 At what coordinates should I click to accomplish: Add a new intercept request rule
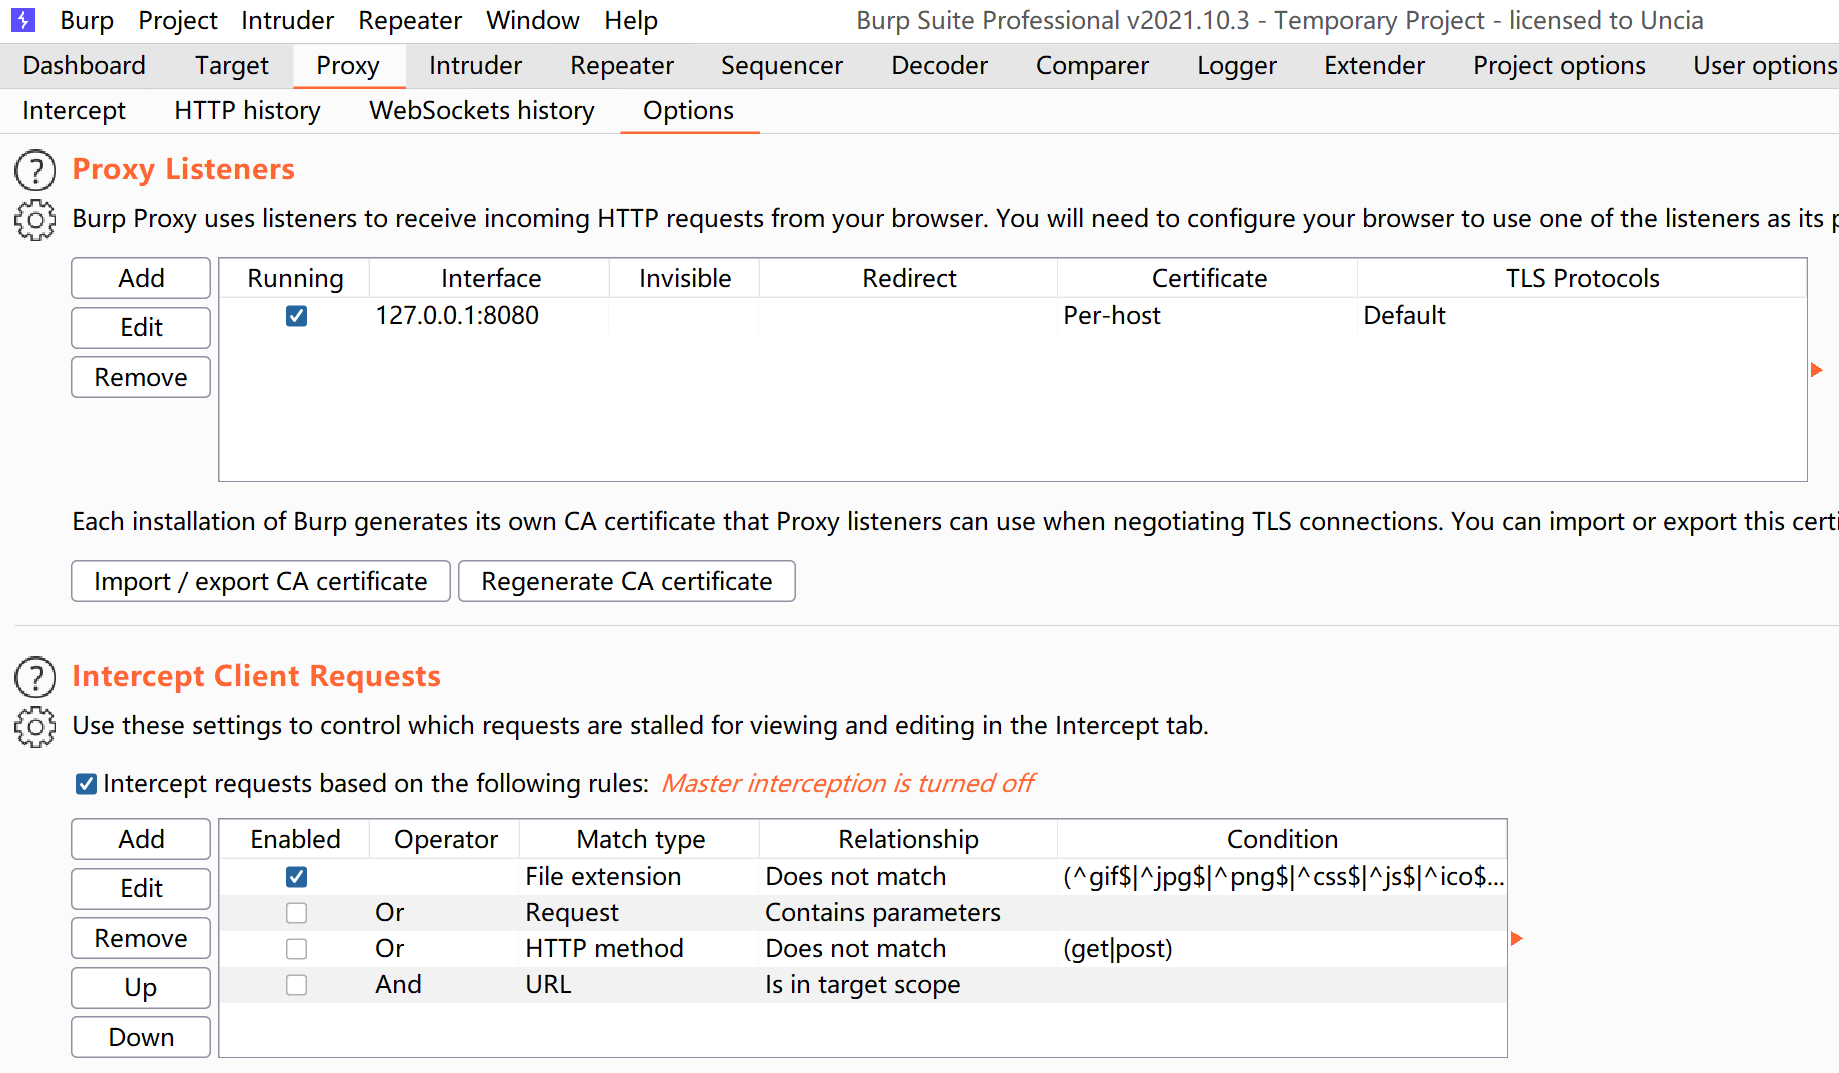(141, 839)
